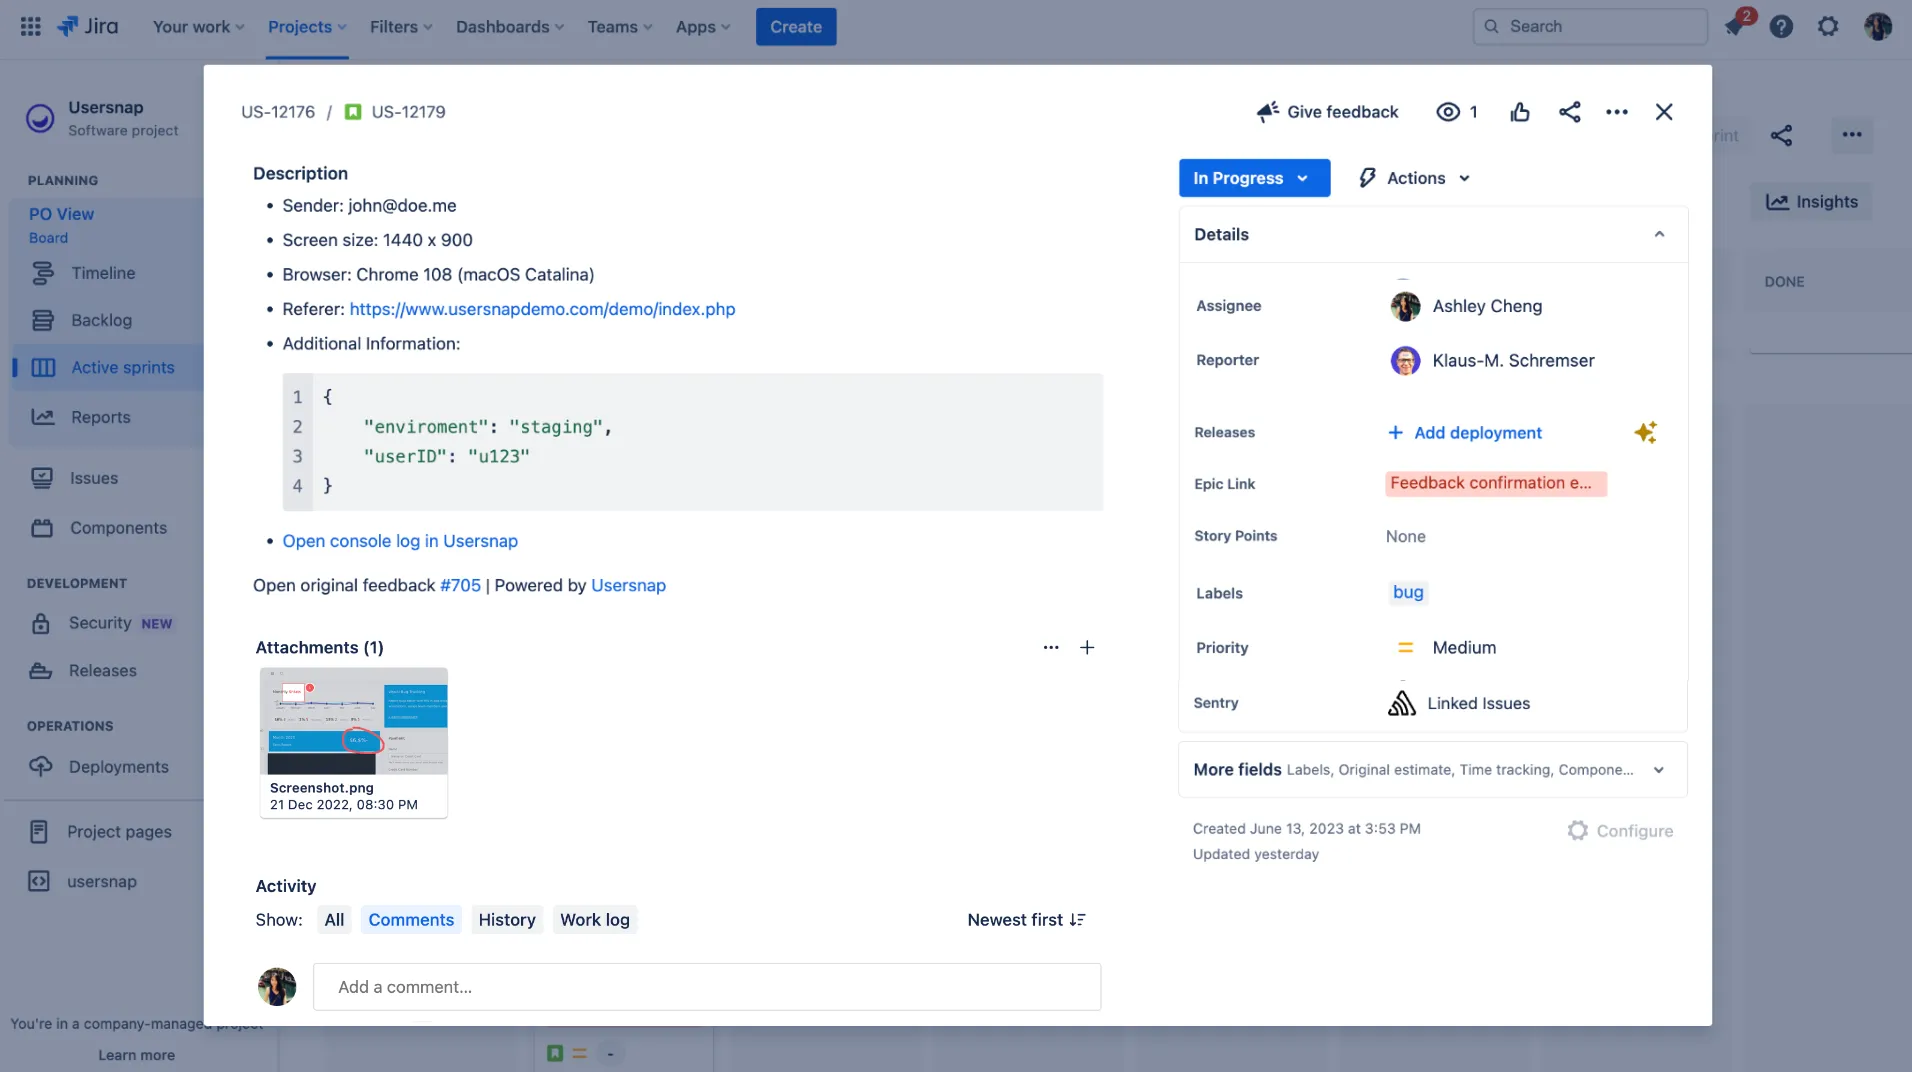Viewport: 1912px width, 1072px height.
Task: Open the Deployments section
Action: pos(117,766)
